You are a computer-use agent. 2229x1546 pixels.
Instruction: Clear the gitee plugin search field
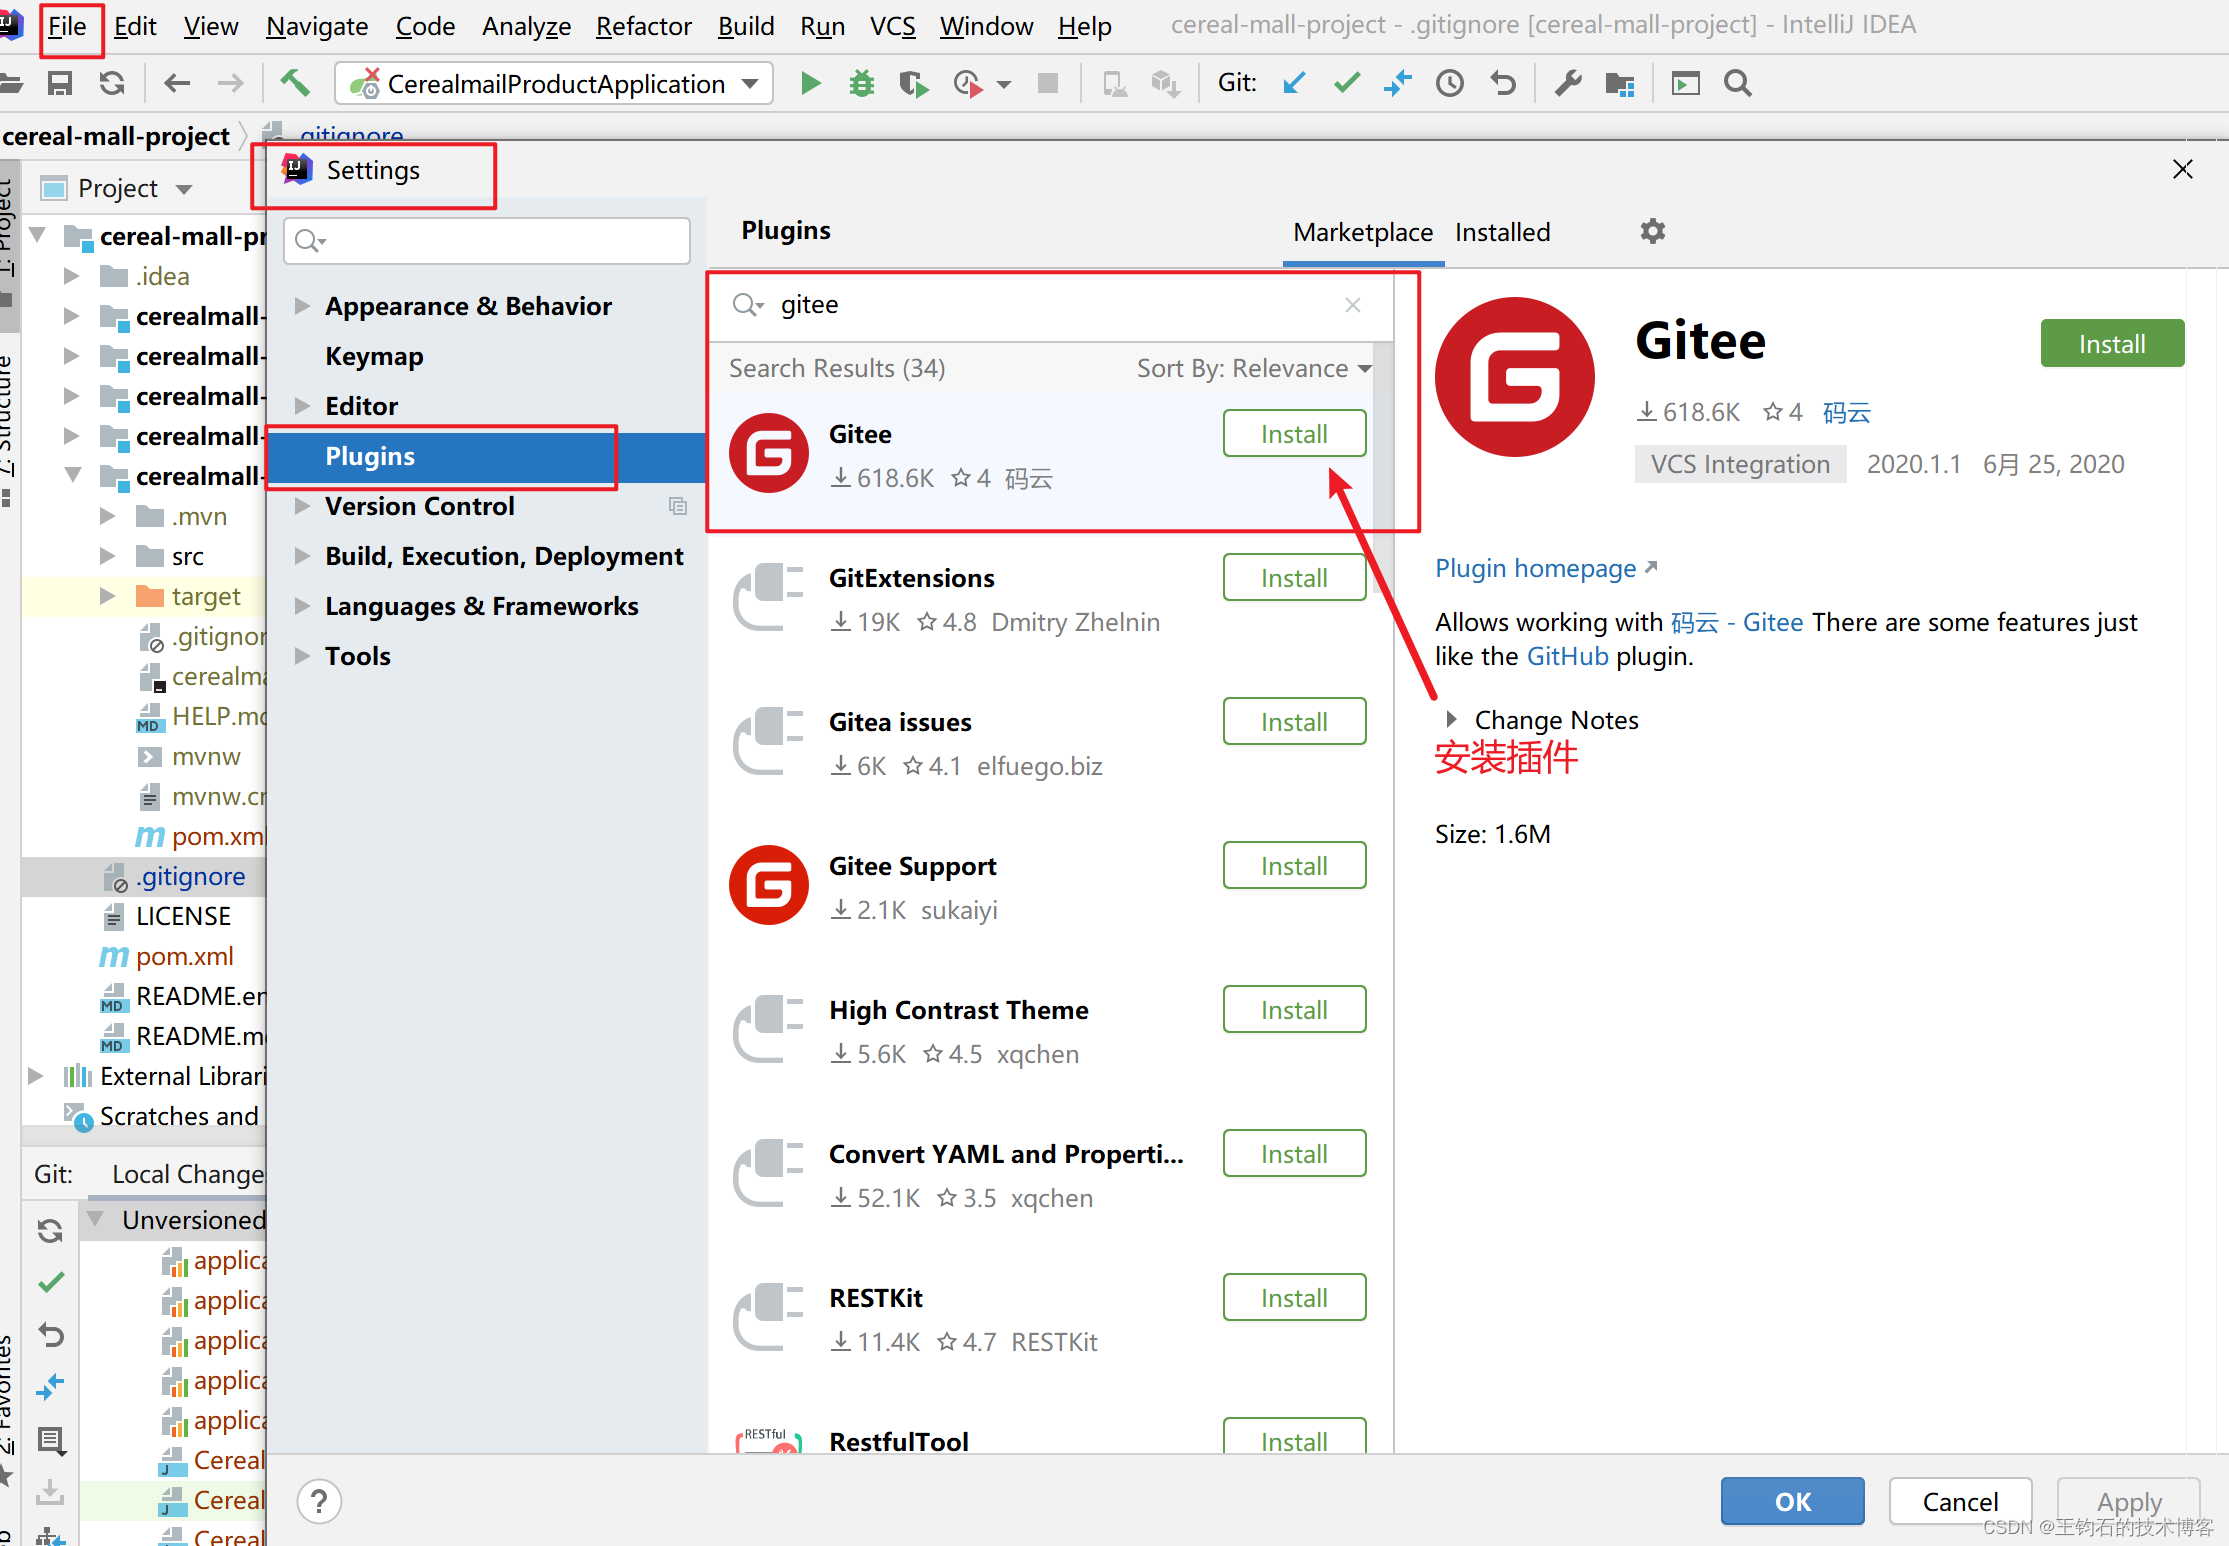tap(1352, 305)
